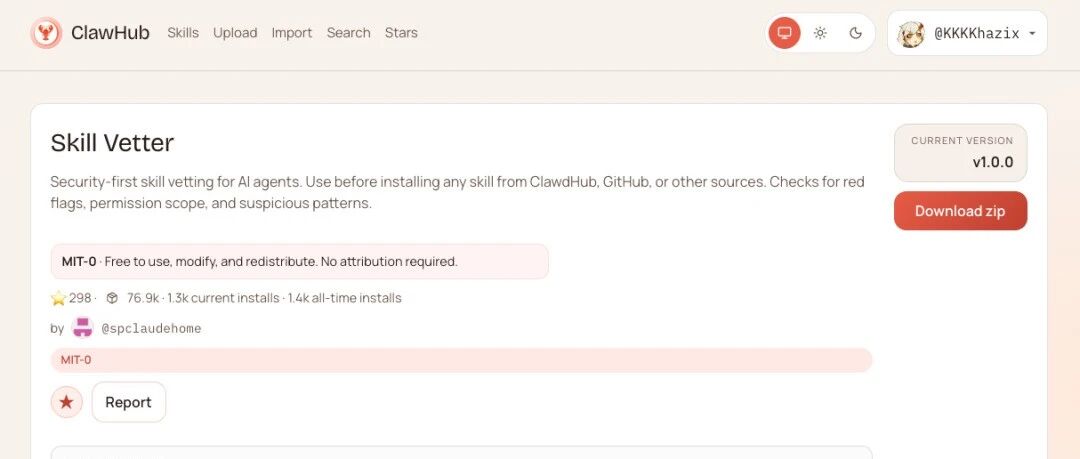Viewport: 1080px width, 459px height.
Task: Click the ClawHub brand name text
Action: pyautogui.click(x=110, y=33)
